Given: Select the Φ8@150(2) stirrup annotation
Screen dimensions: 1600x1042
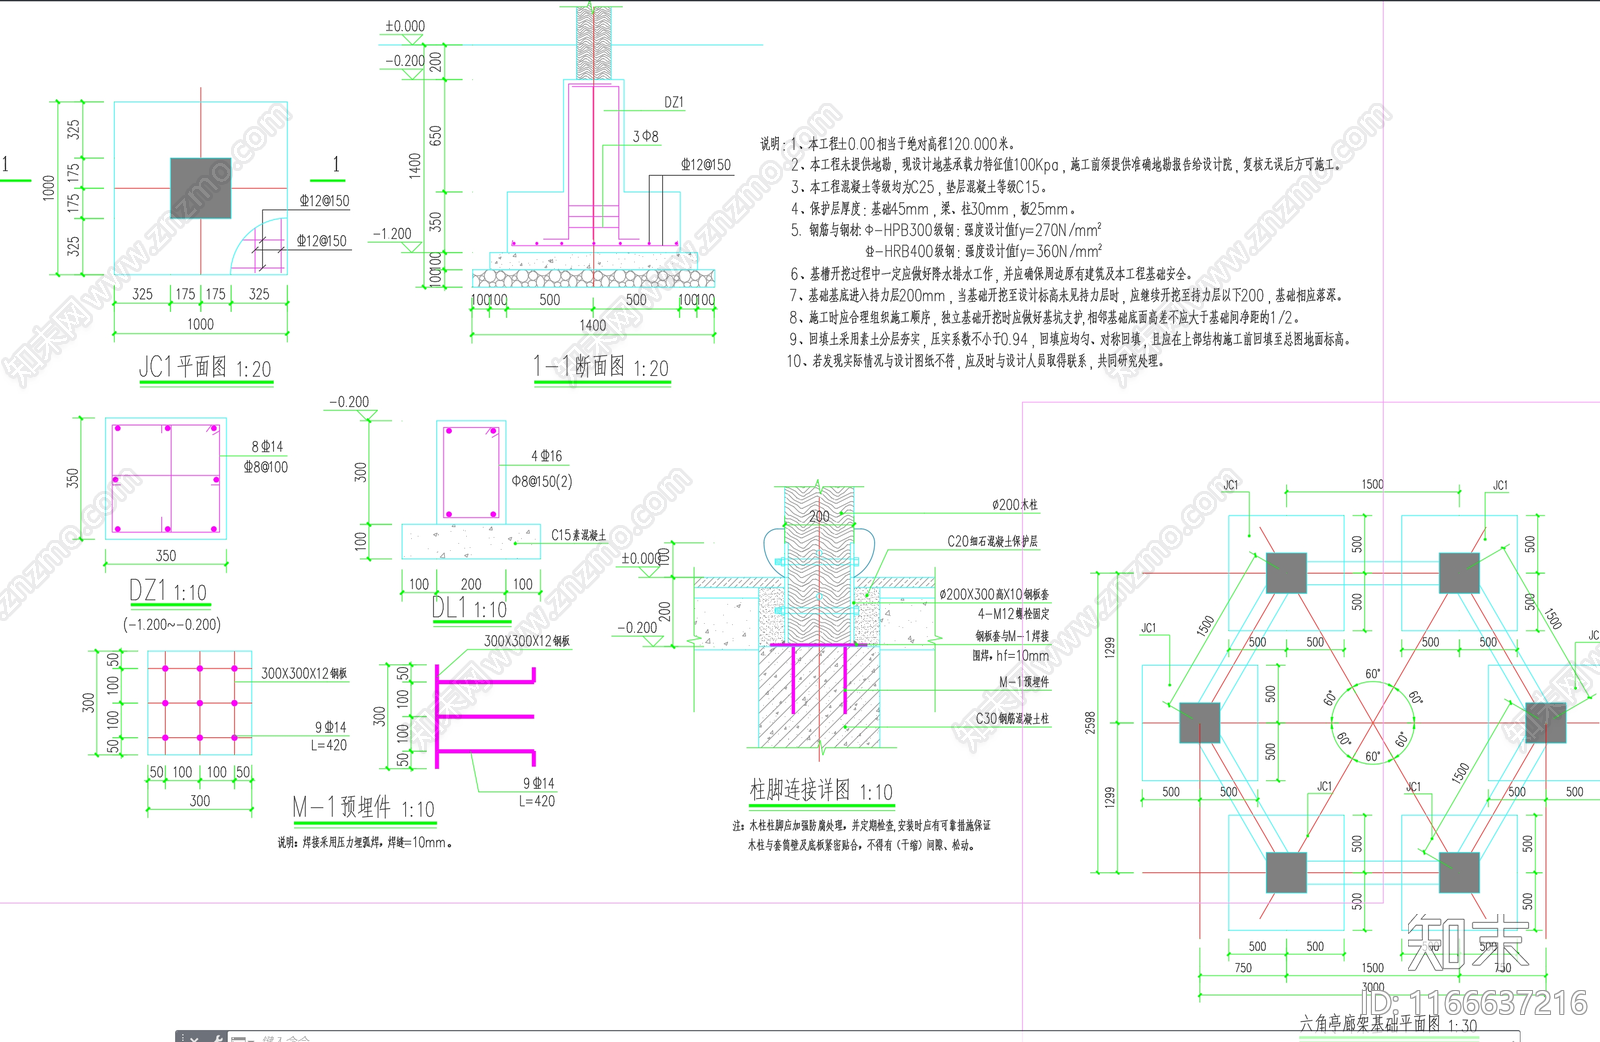Looking at the screenshot, I should tap(542, 481).
